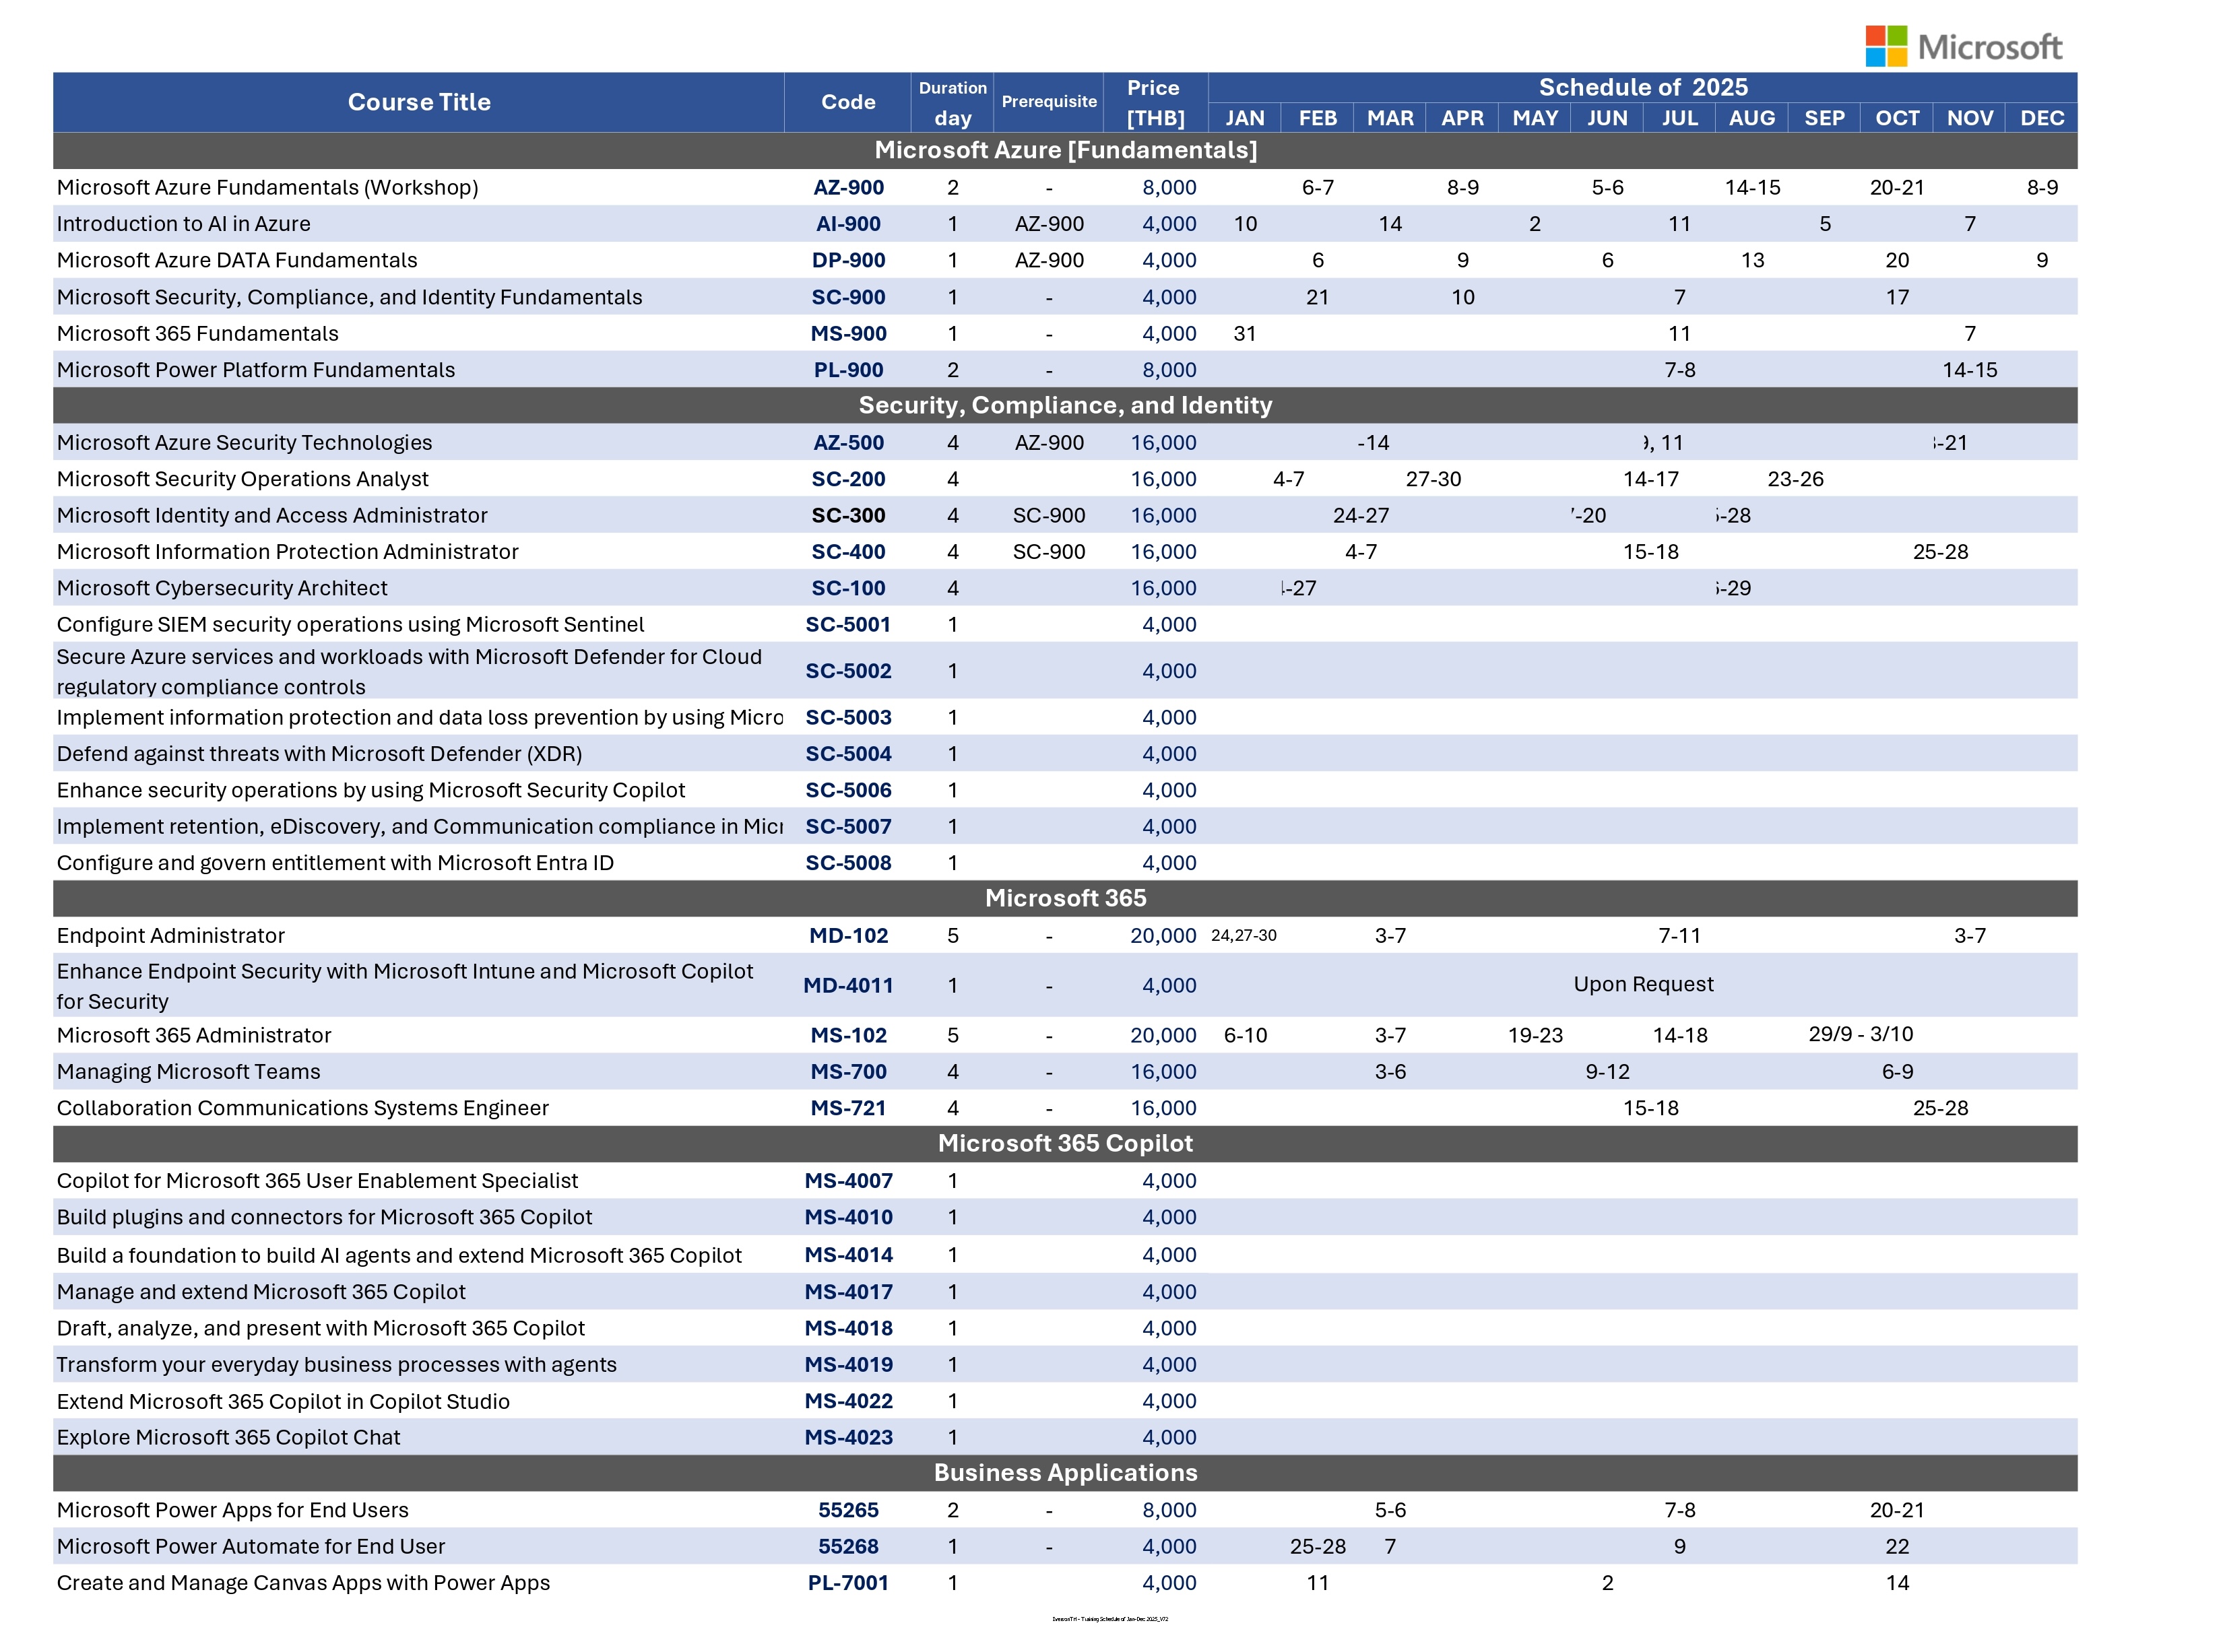Click course code SC-200

point(848,479)
